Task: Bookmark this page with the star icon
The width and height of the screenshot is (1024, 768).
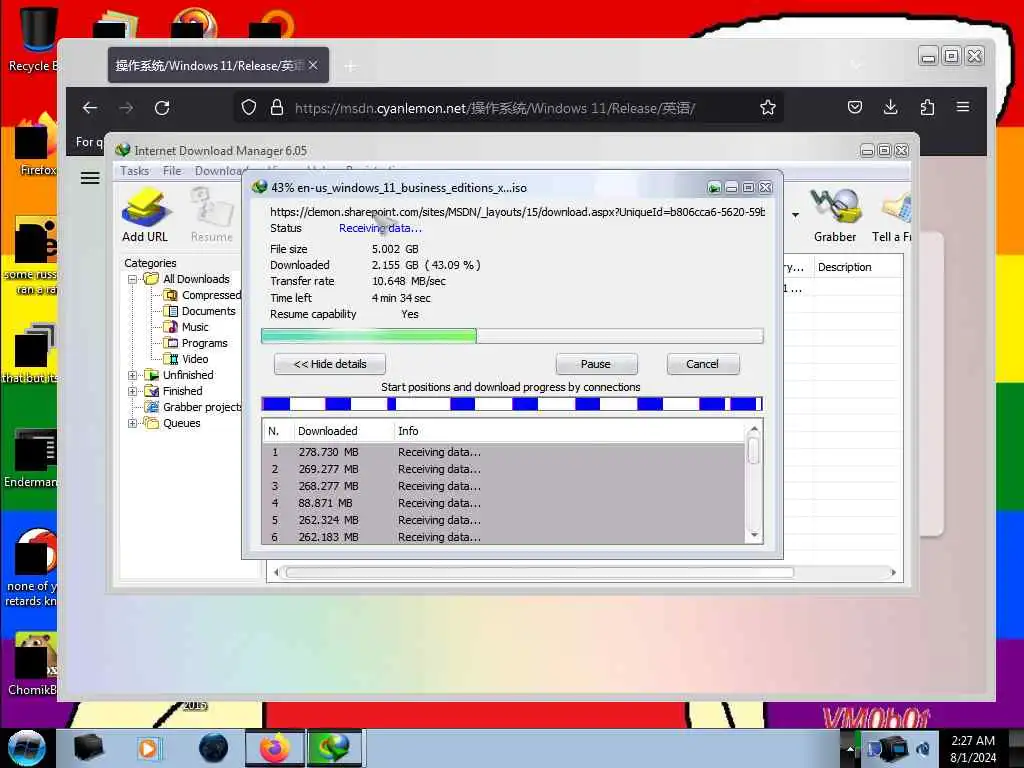Action: pyautogui.click(x=768, y=108)
